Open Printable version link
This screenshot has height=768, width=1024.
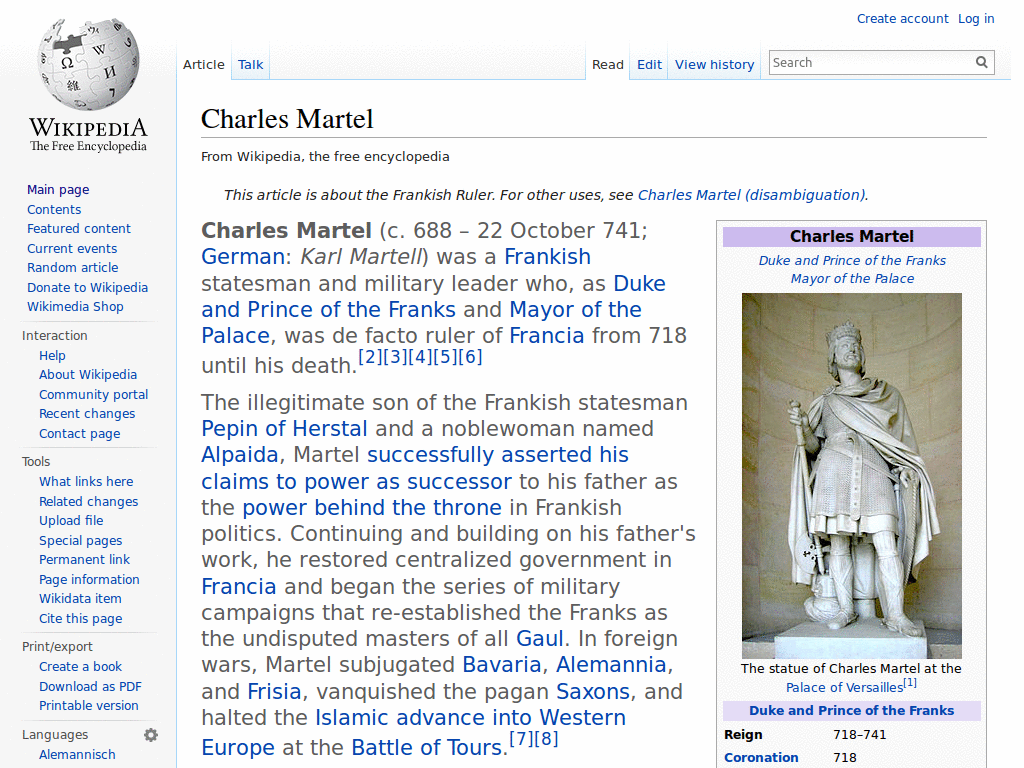point(89,706)
